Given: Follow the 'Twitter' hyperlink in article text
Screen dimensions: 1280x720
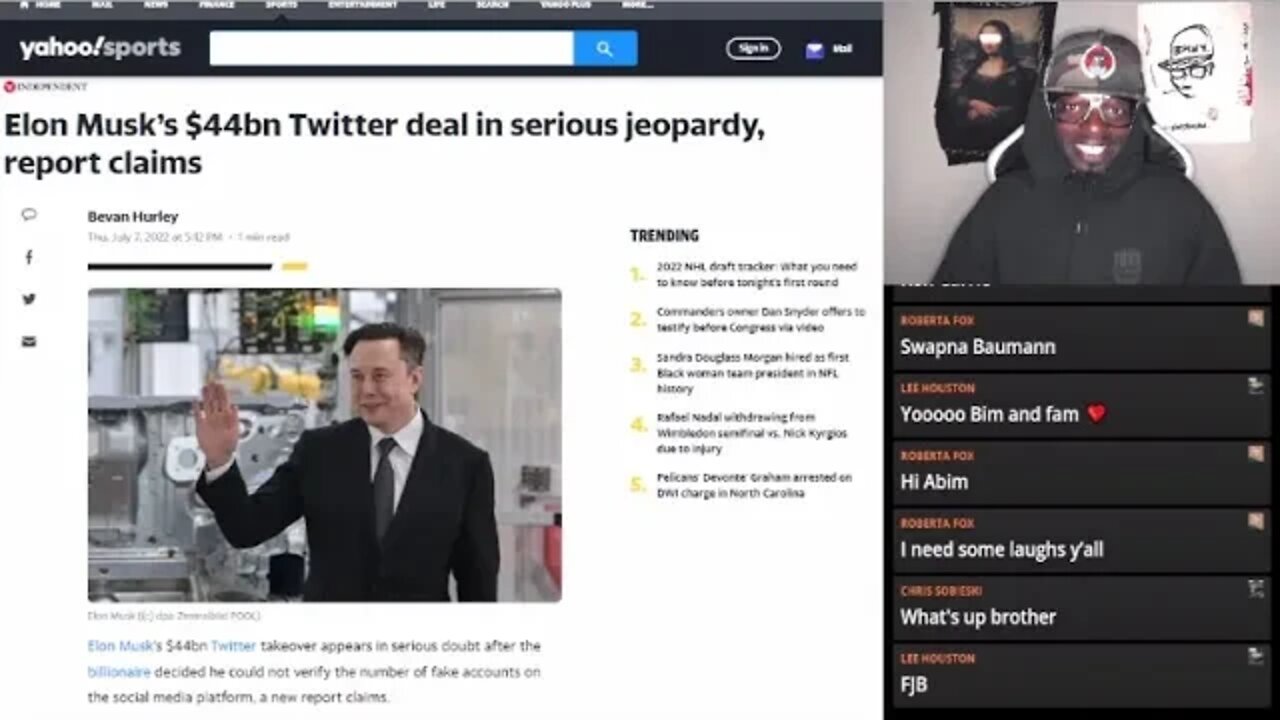Looking at the screenshot, I should (x=233, y=646).
